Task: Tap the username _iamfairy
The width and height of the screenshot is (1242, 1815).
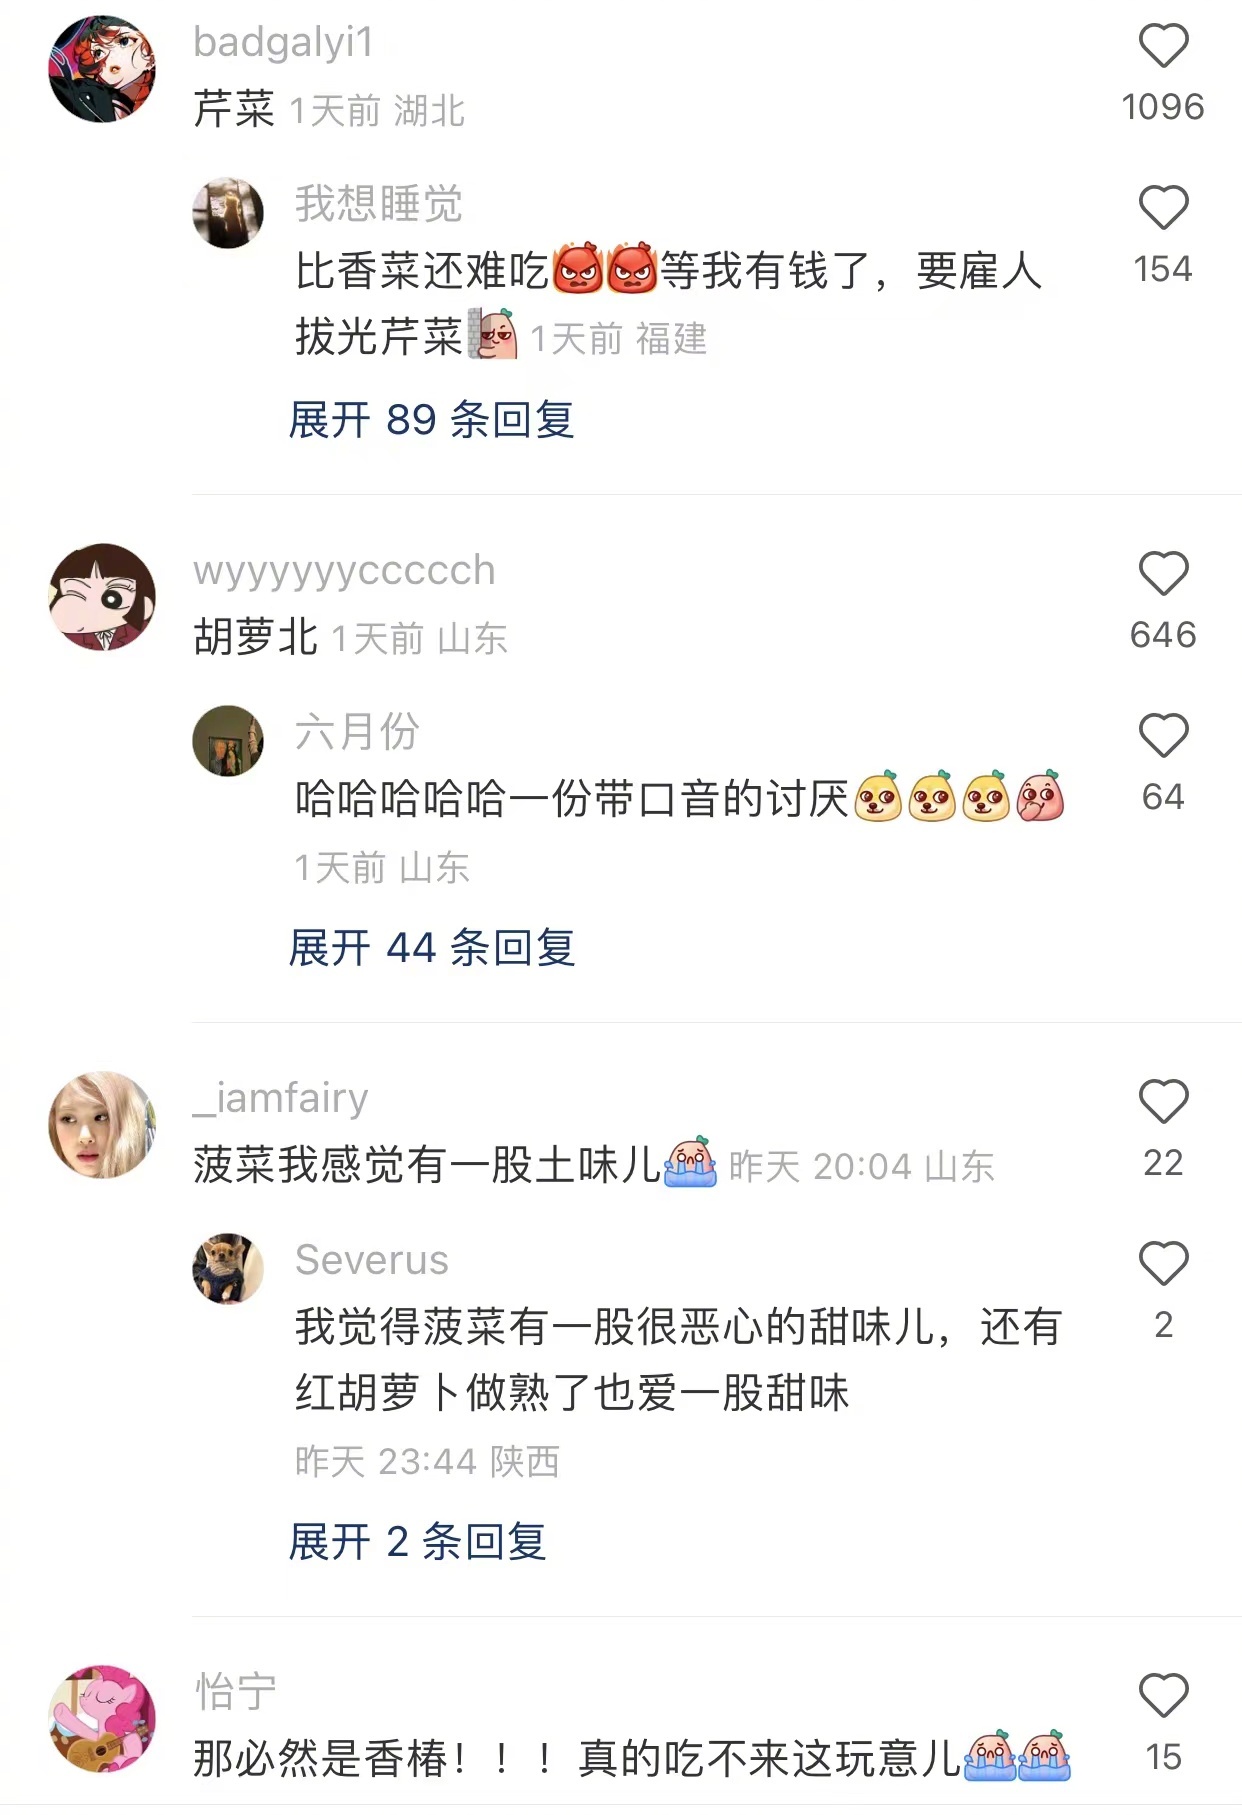Action: (281, 1098)
